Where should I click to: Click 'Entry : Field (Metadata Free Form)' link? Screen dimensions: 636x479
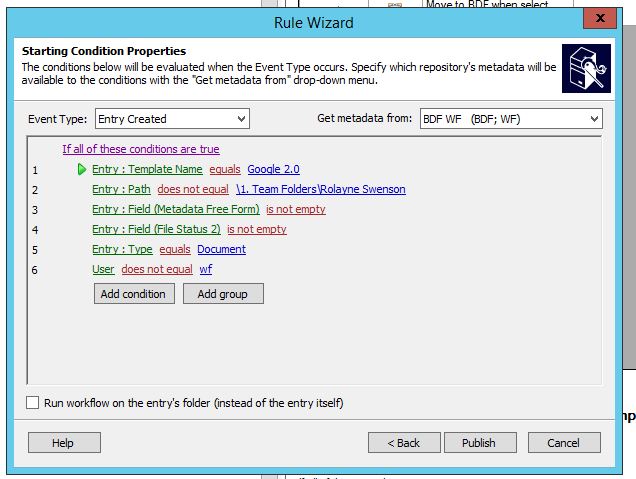[176, 209]
